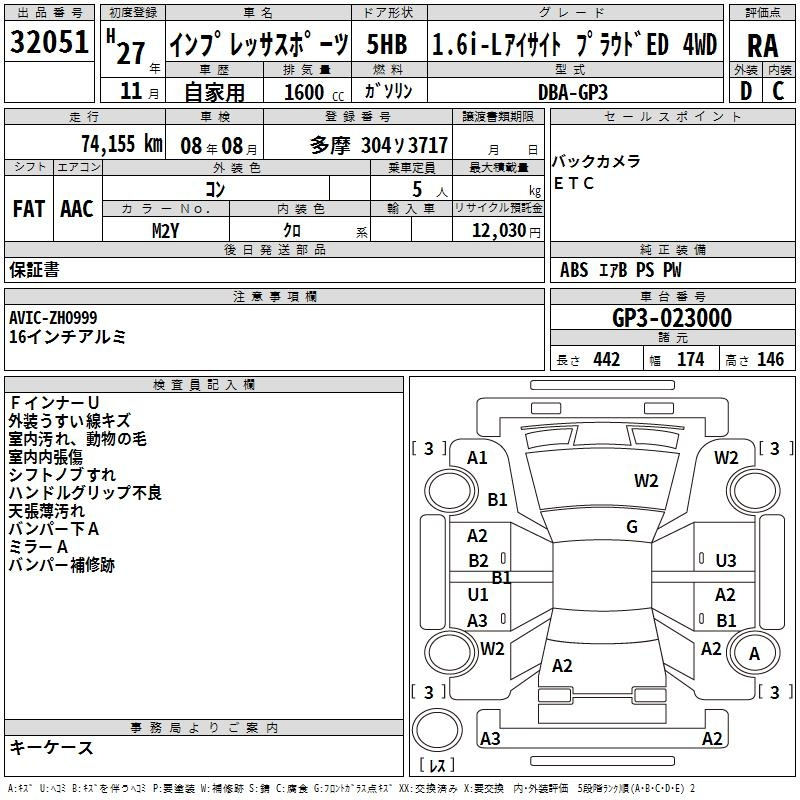Viewport: 800px width, 800px height.
Task: Select the length value 442
Action: 607,359
